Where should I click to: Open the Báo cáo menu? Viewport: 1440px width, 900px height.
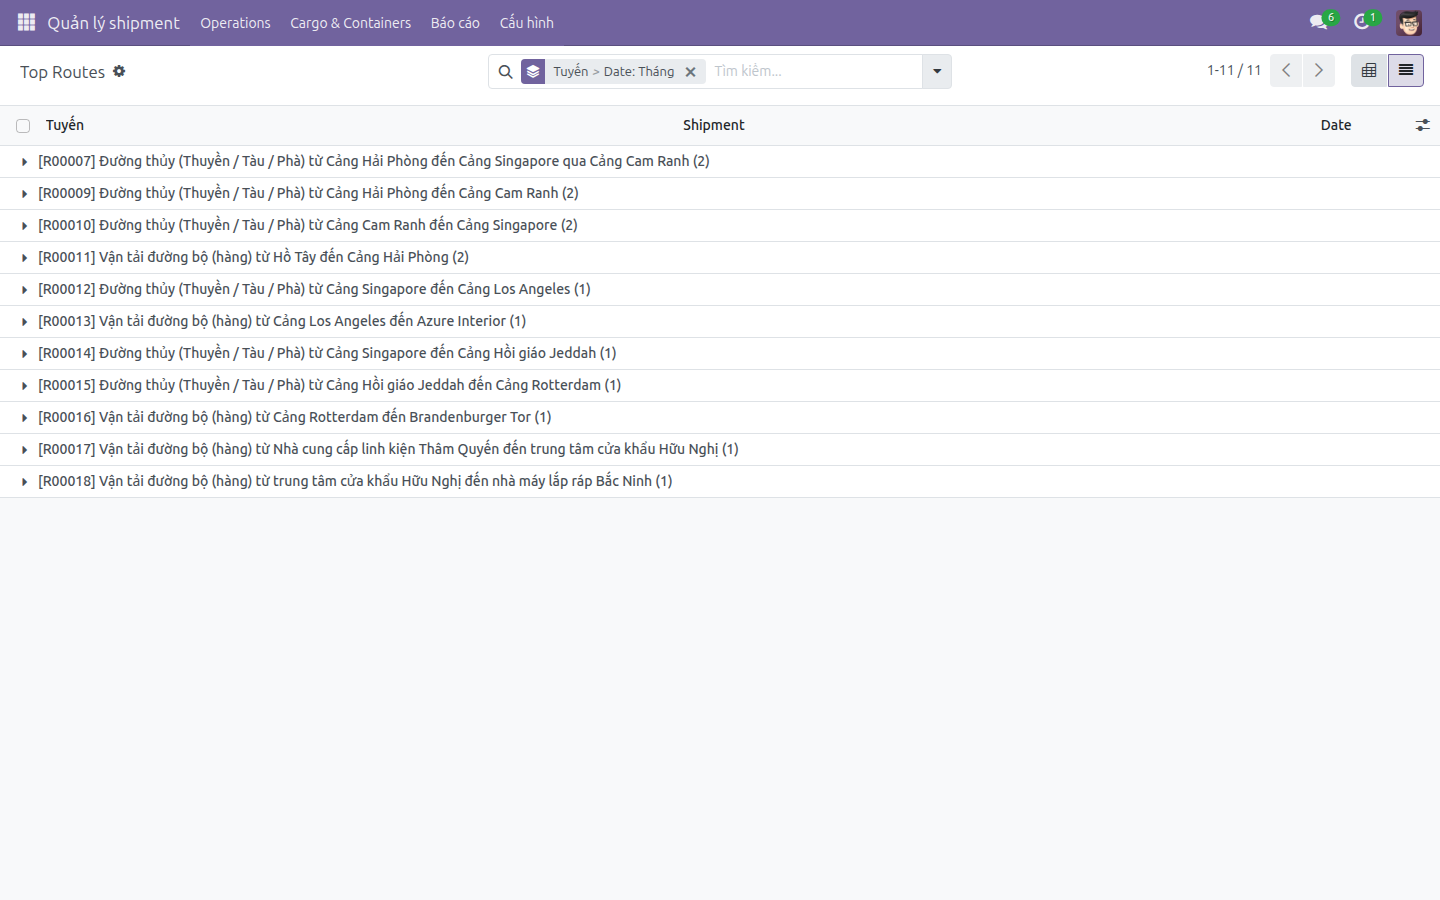[455, 22]
